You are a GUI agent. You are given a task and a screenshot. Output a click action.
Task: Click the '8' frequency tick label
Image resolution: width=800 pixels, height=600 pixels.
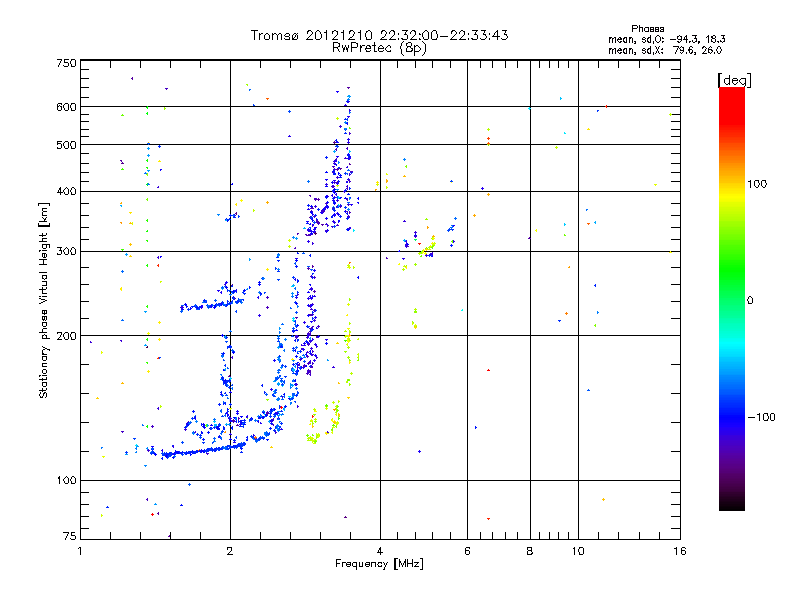pyautogui.click(x=530, y=551)
